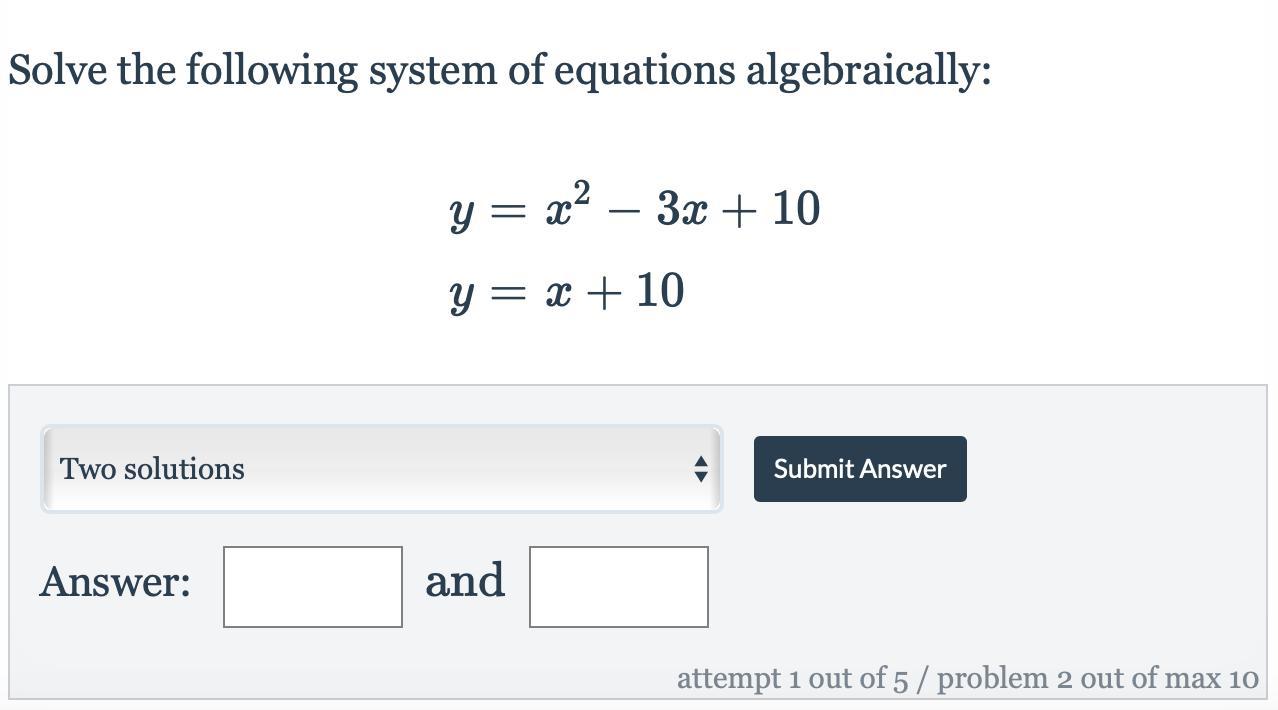Select the equation y = x² − 3x + 10
The image size is (1278, 710).
(635, 207)
